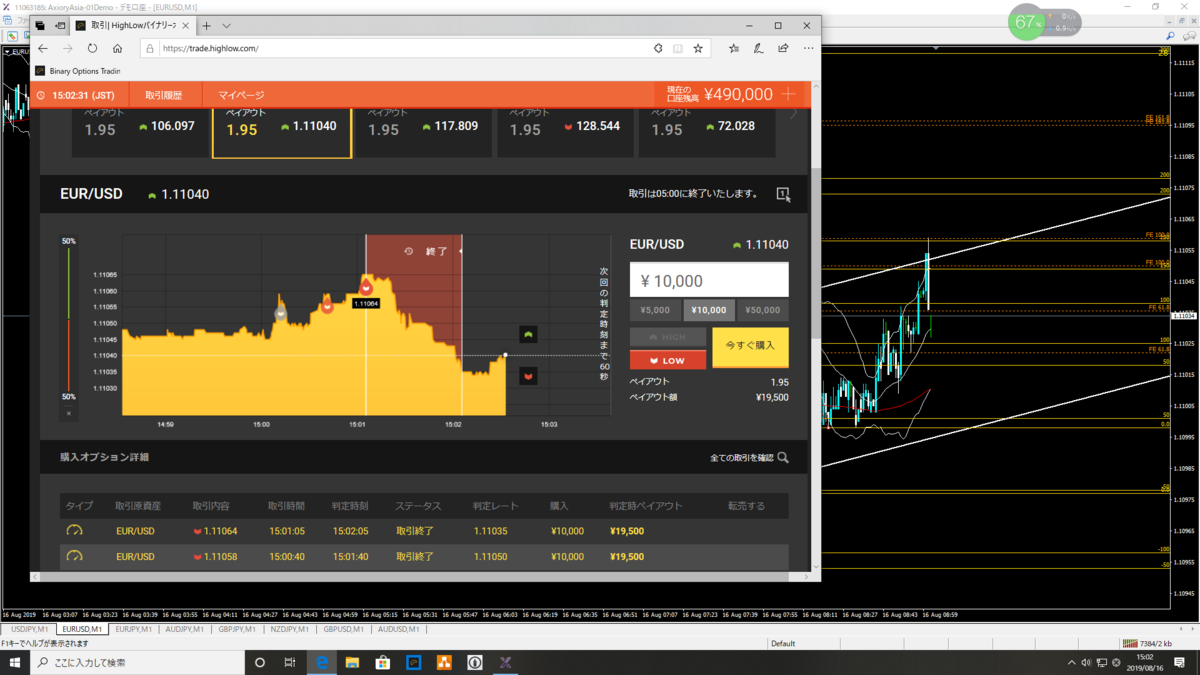Open the Edge icon in the taskbar
1200x675 pixels.
pyautogui.click(x=322, y=662)
